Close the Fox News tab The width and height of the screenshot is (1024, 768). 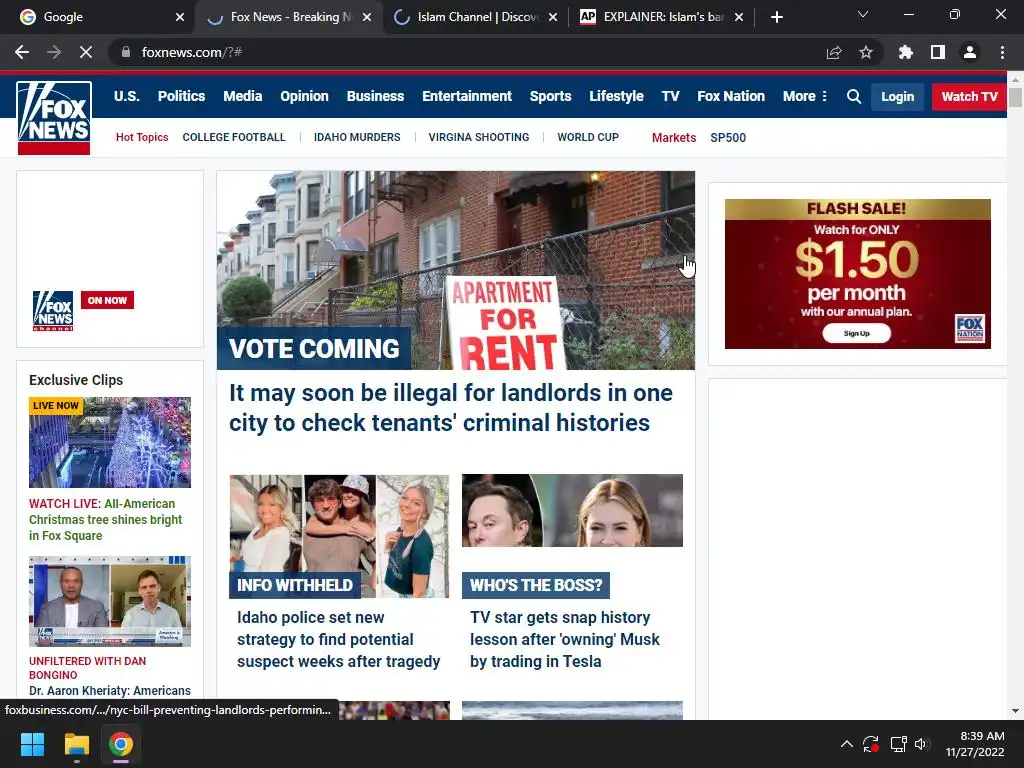pyautogui.click(x=367, y=17)
